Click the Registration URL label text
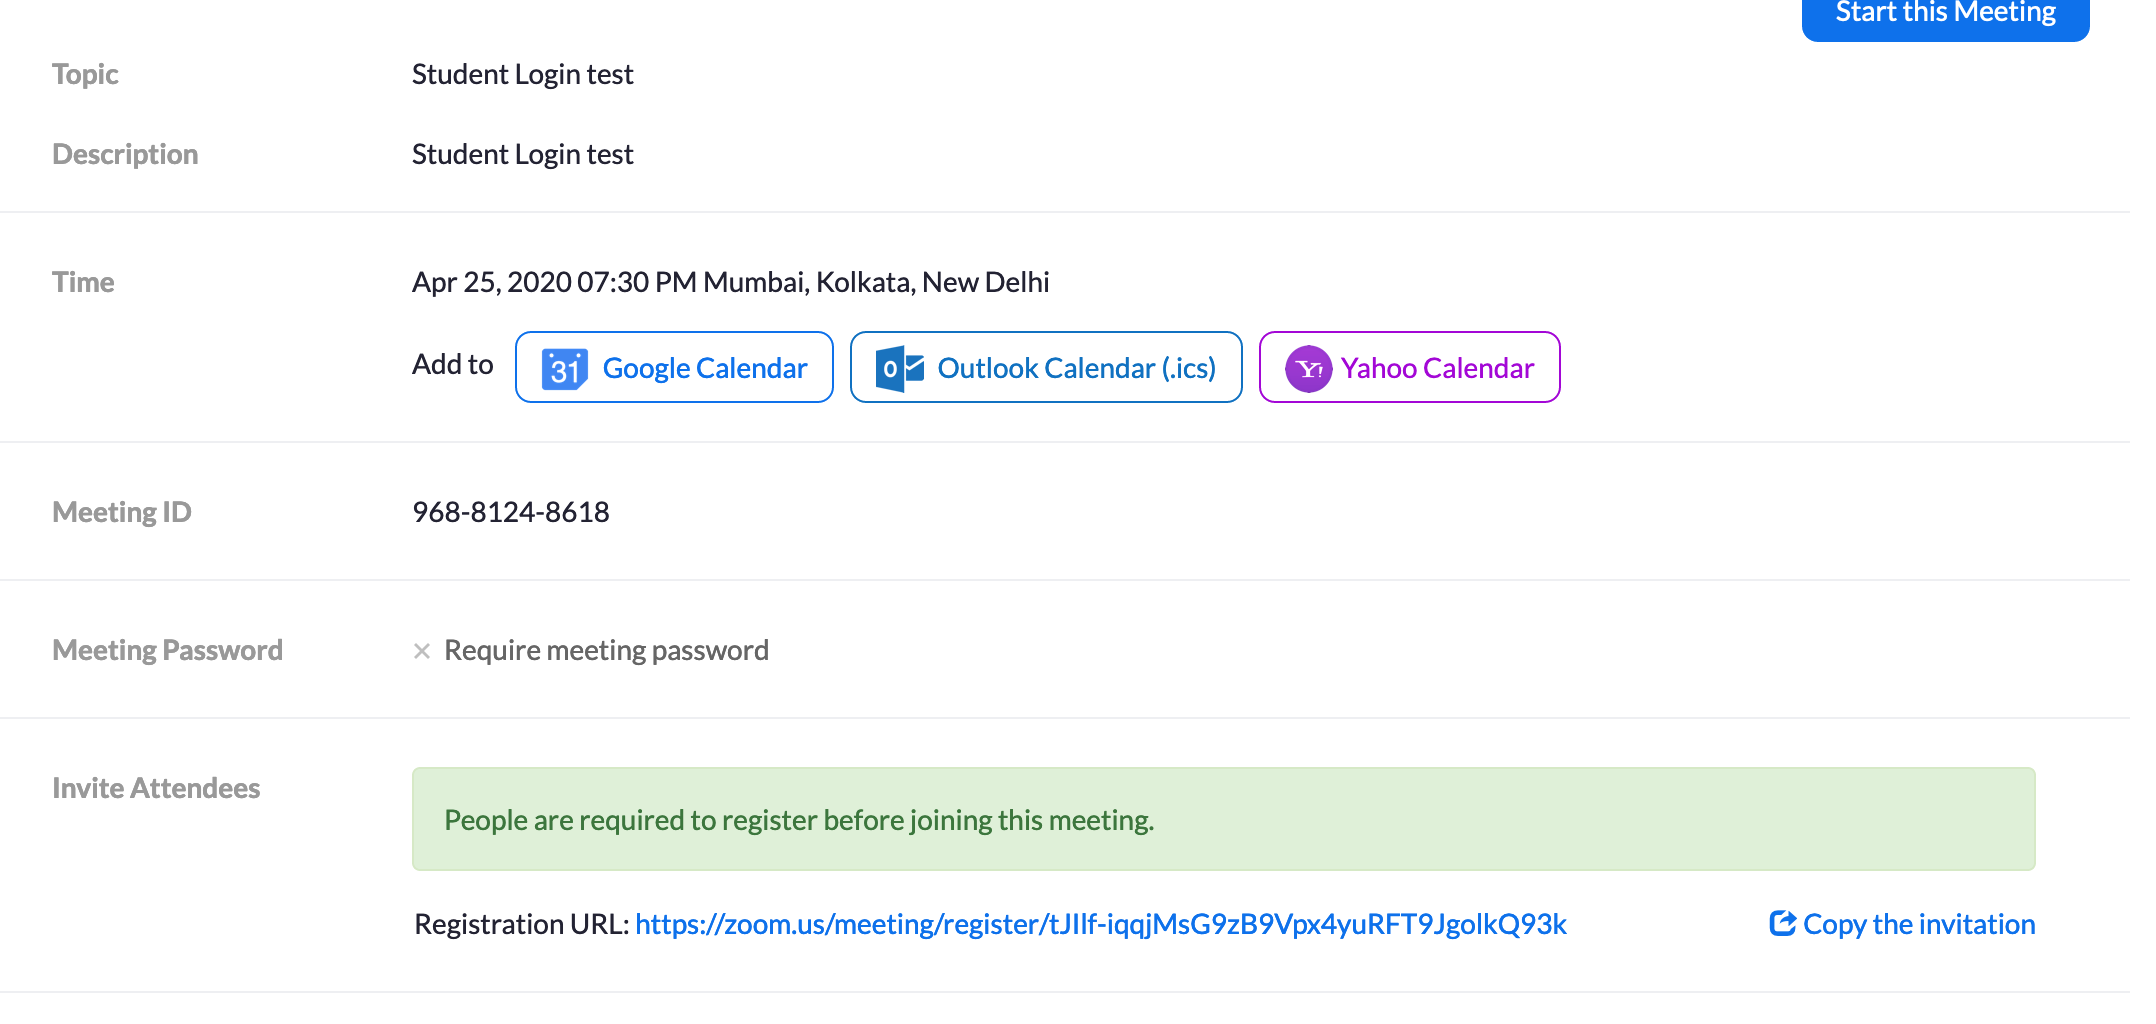Viewport: 2156px width, 1024px height. (x=521, y=924)
